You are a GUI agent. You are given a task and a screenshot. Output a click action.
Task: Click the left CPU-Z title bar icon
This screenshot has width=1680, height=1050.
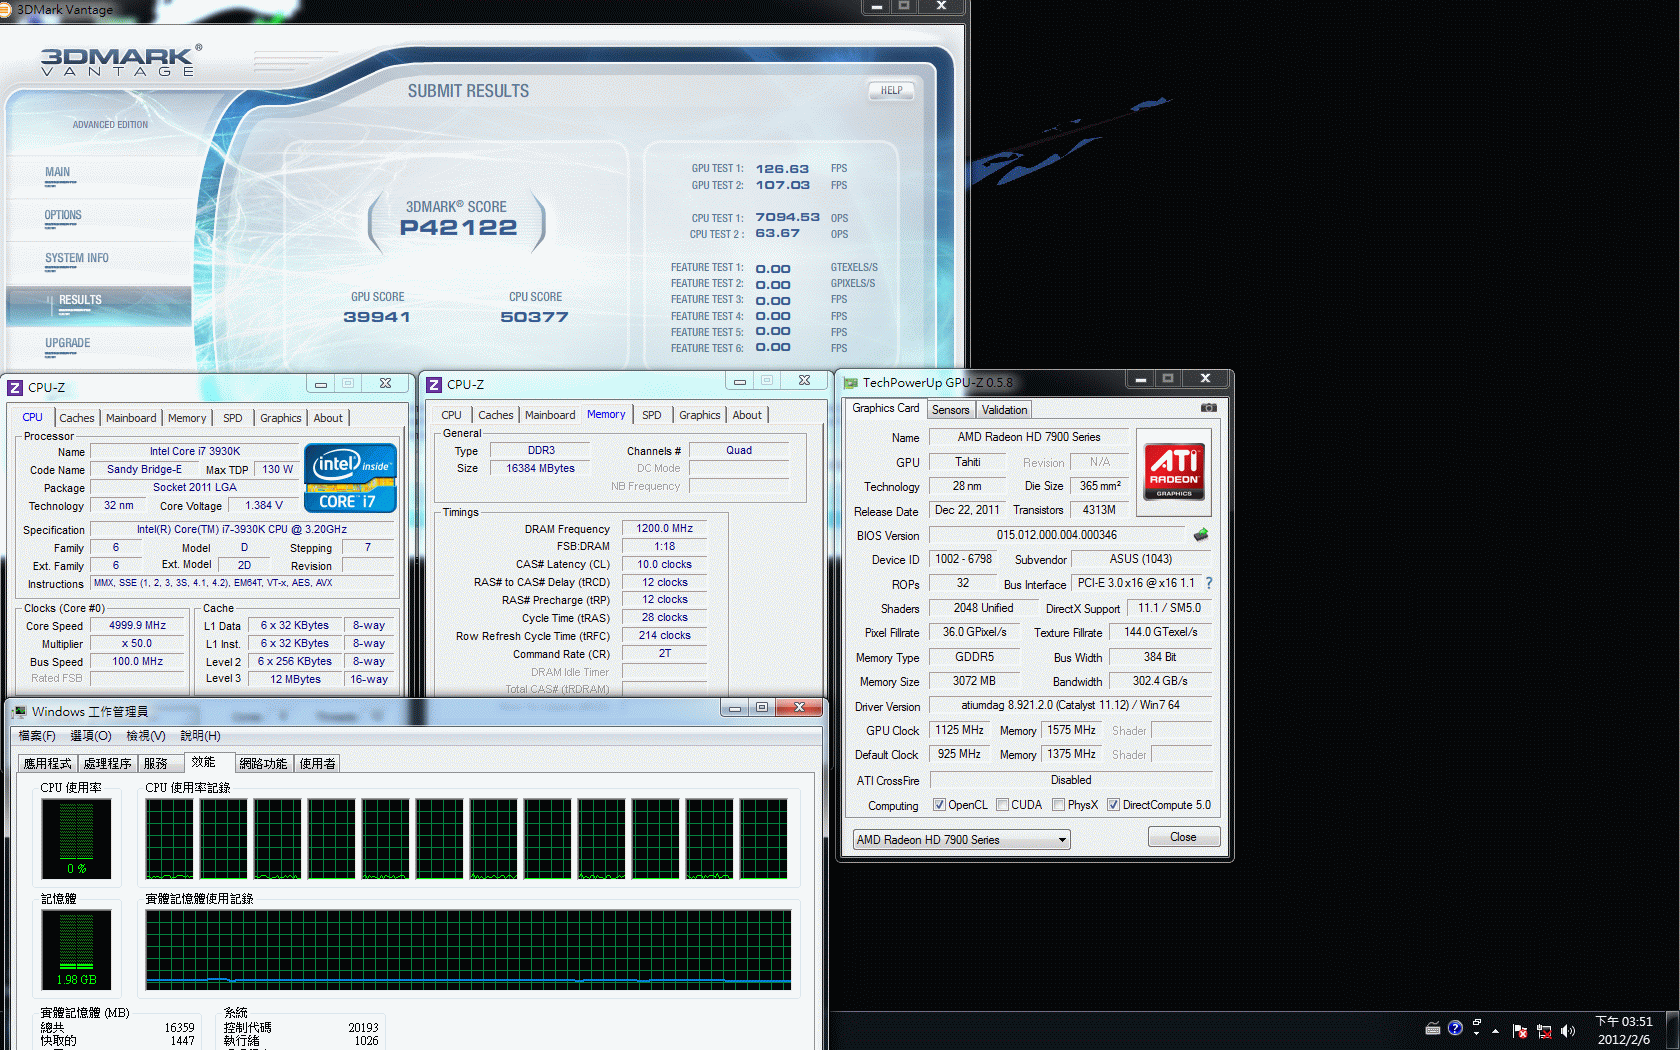[x=15, y=387]
